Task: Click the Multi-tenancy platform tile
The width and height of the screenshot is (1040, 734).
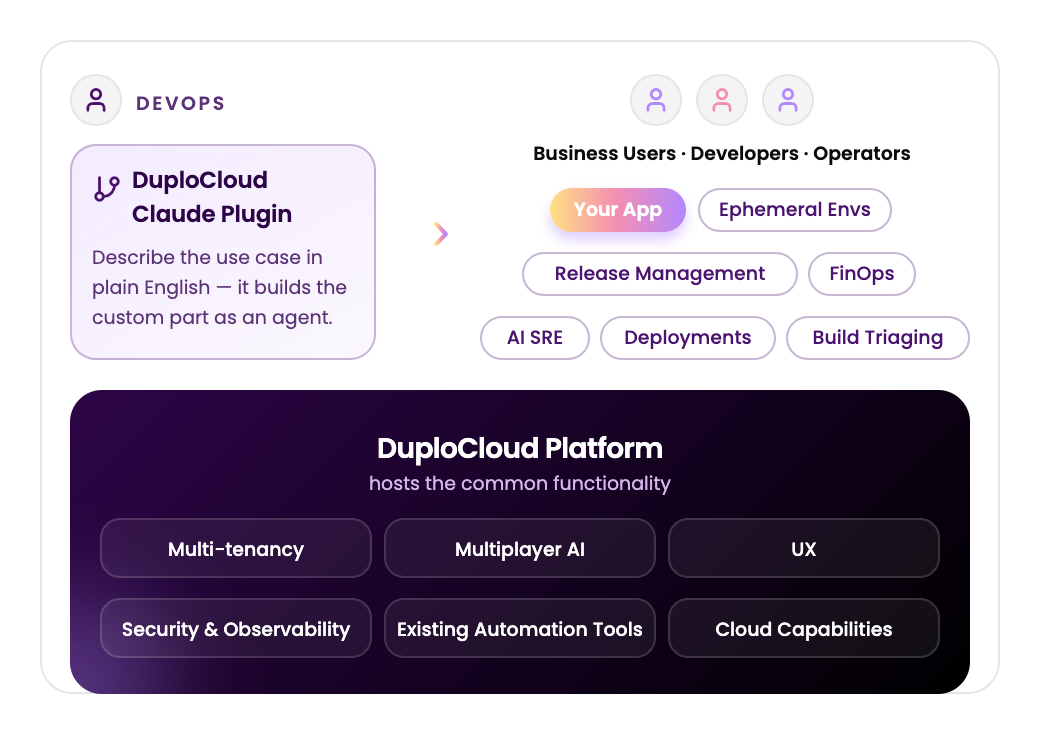Action: tap(236, 548)
